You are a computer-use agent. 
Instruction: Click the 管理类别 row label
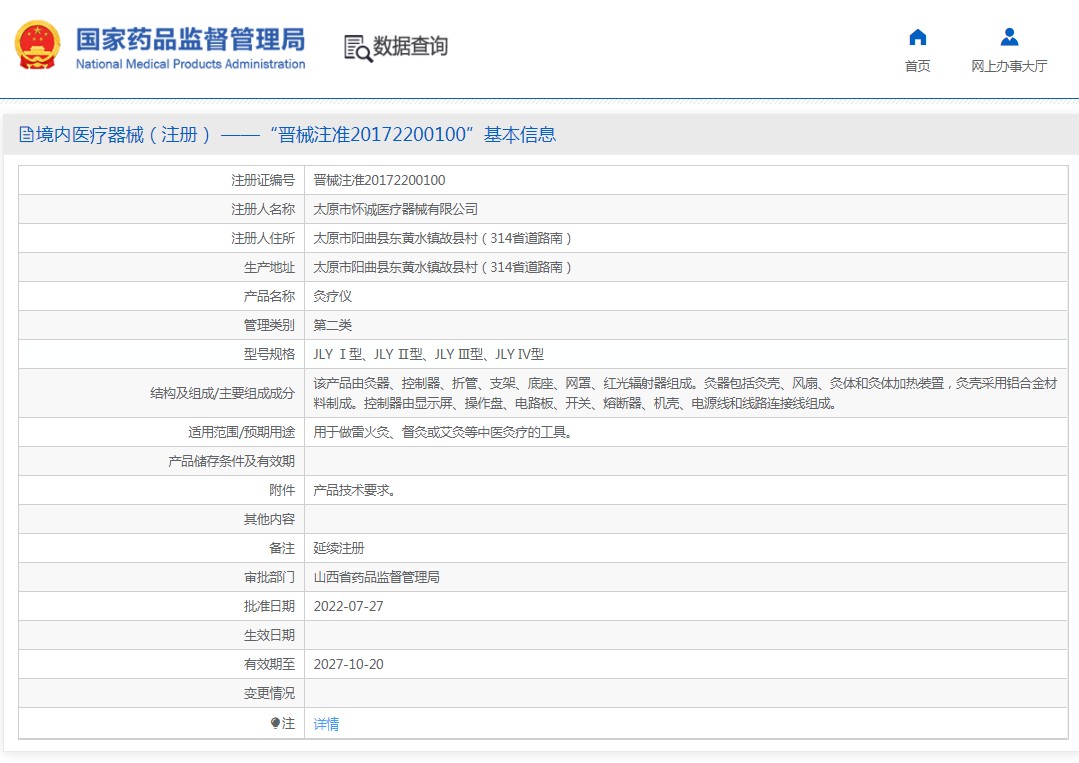269,325
